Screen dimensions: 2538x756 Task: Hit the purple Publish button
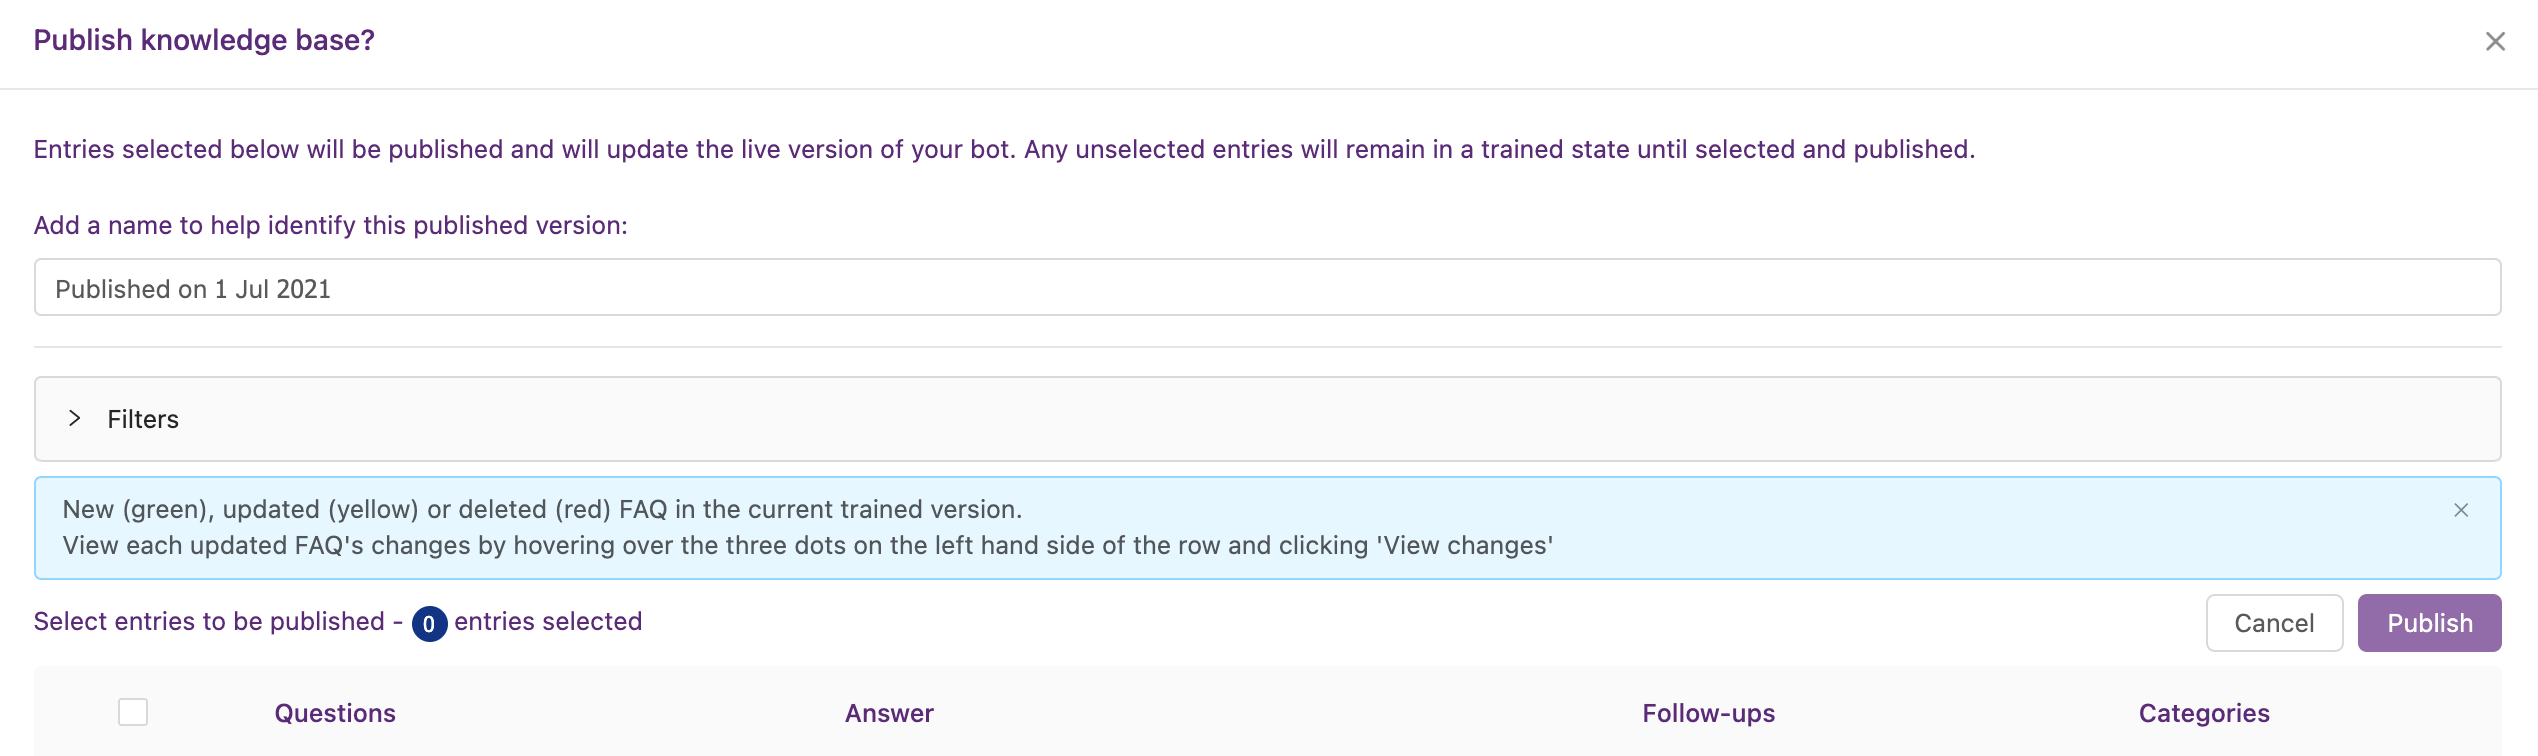coord(2429,623)
